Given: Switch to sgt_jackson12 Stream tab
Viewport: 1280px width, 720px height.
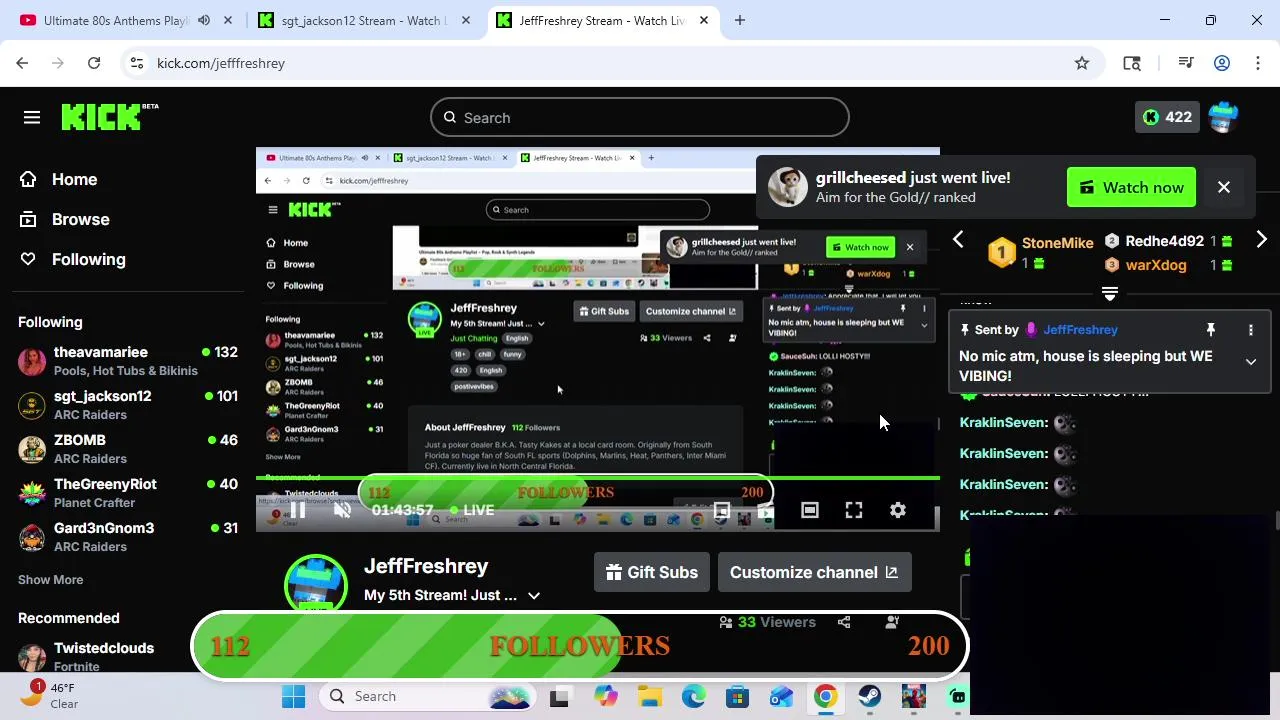Looking at the screenshot, I should (363, 20).
